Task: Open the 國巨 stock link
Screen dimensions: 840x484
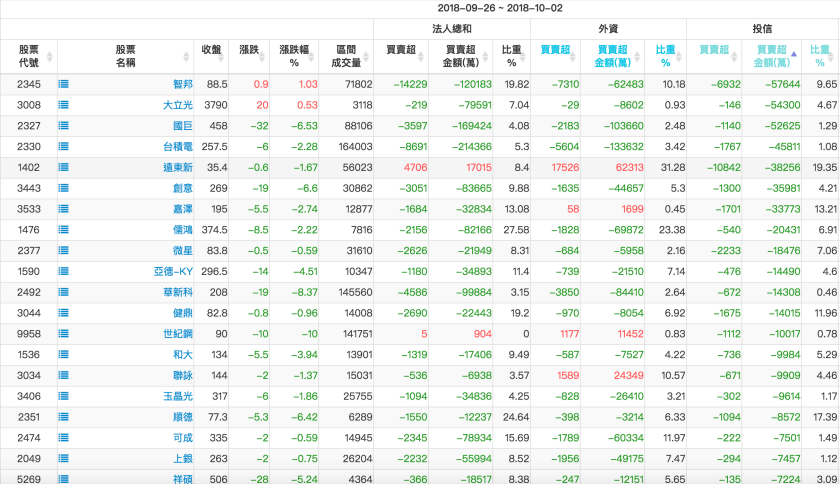Action: [182, 126]
